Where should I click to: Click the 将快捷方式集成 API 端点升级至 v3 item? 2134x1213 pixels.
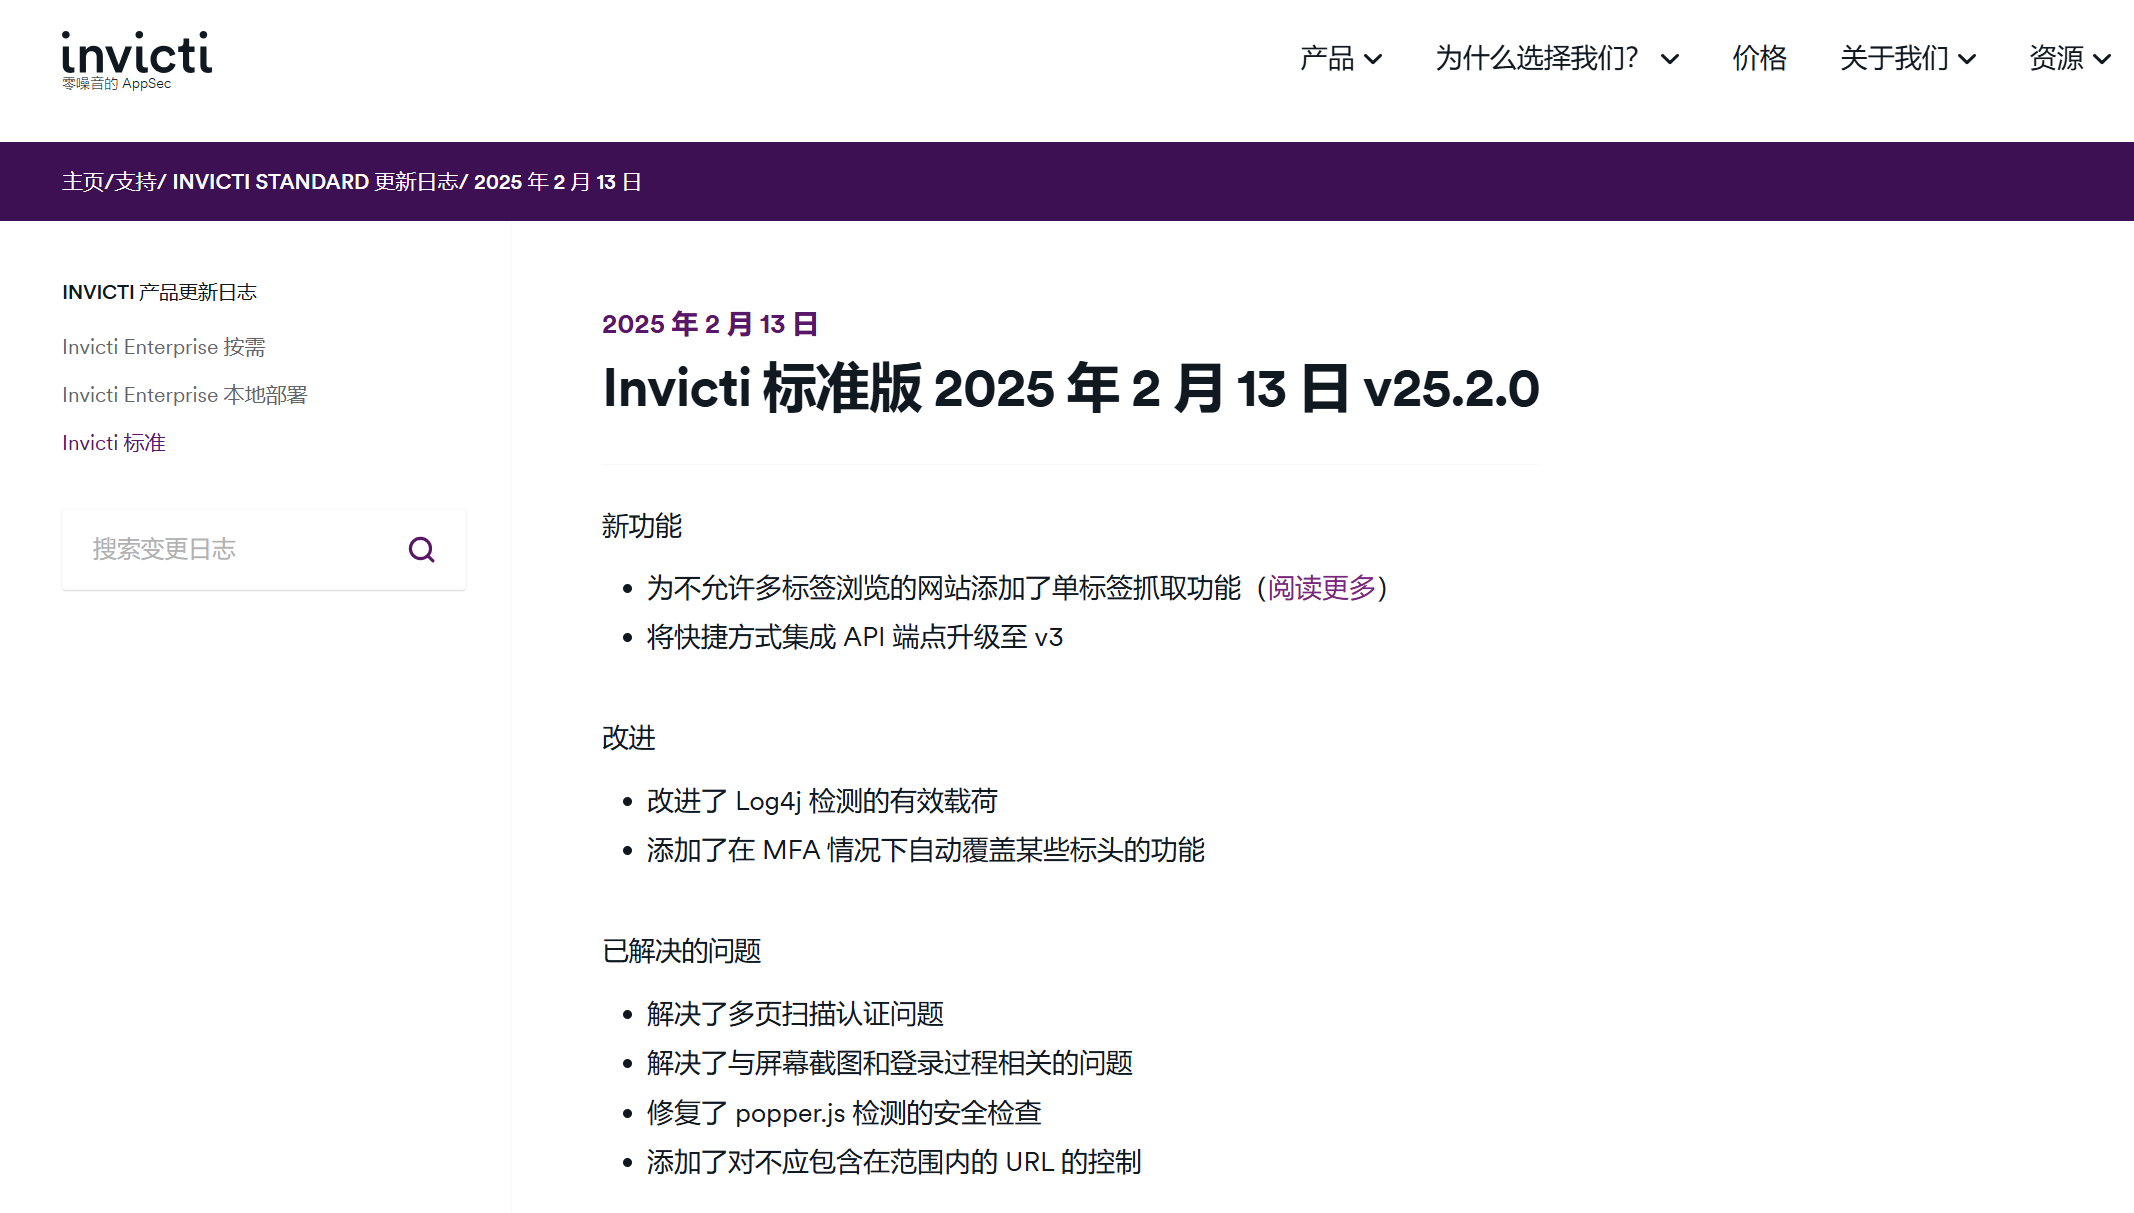(x=855, y=637)
